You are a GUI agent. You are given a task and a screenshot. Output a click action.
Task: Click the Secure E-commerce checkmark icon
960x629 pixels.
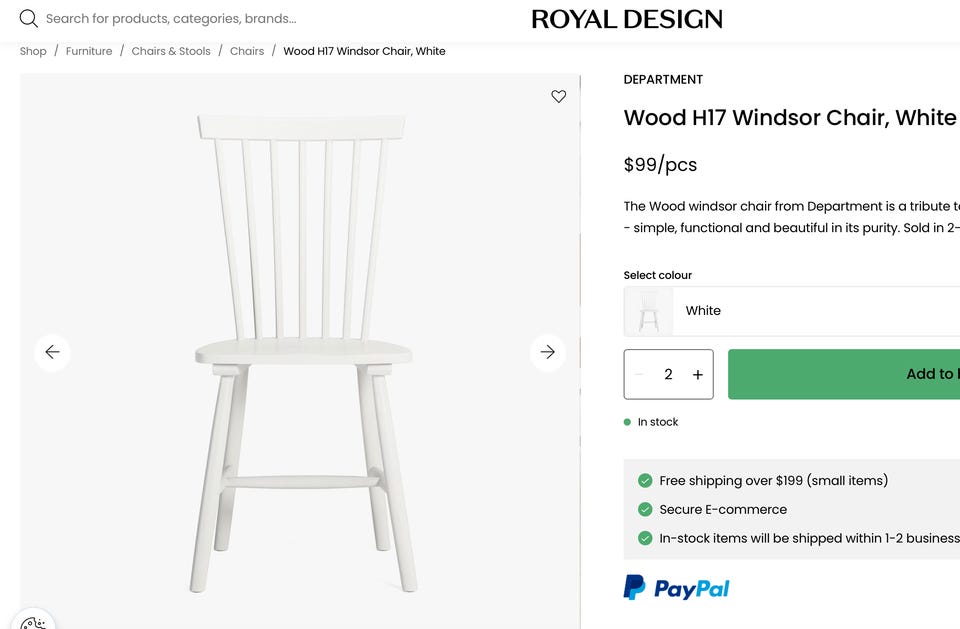click(x=645, y=509)
